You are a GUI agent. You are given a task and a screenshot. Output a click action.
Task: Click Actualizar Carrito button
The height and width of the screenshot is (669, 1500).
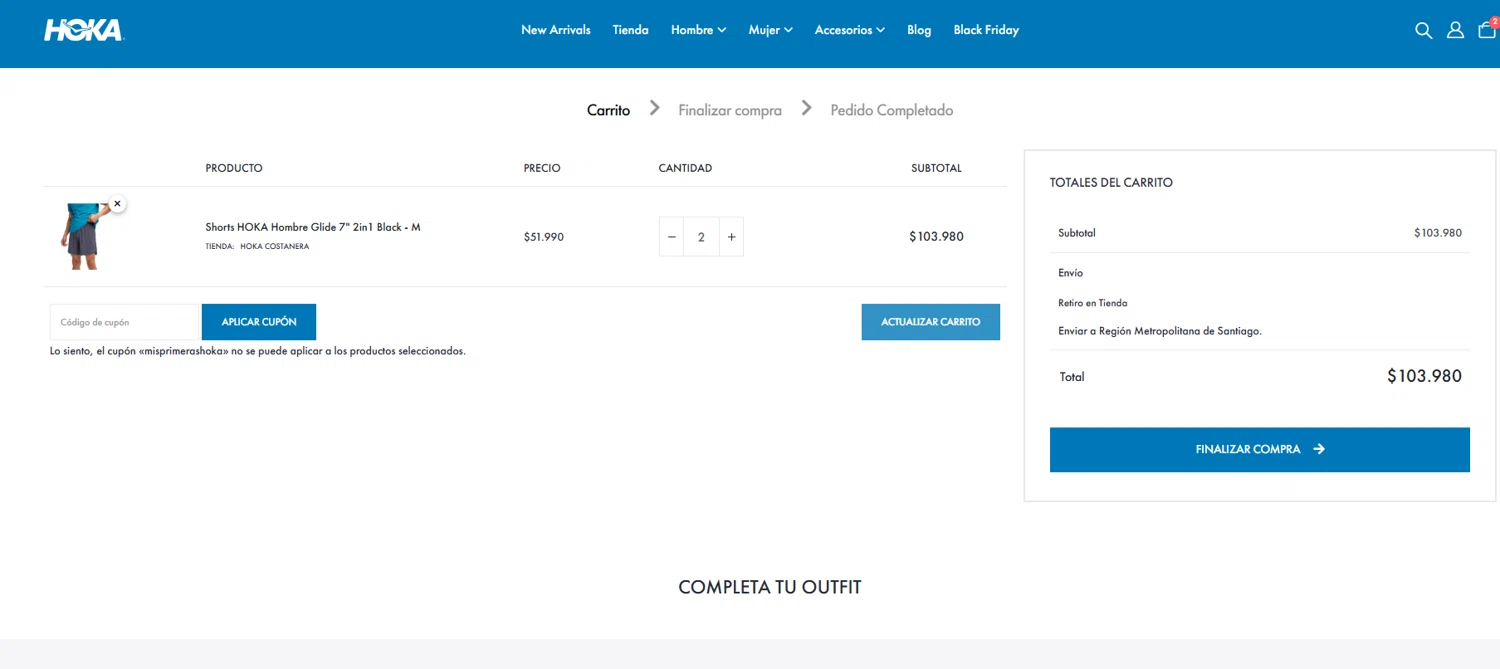[x=930, y=322]
